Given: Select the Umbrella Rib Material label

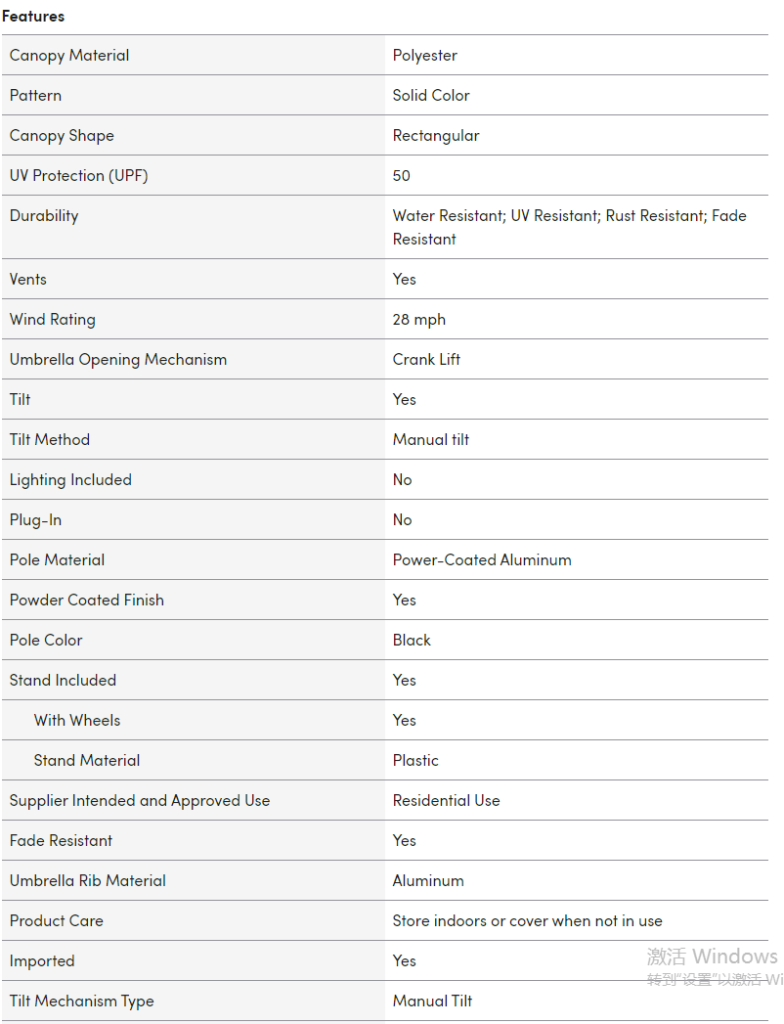Looking at the screenshot, I should click(88, 880).
